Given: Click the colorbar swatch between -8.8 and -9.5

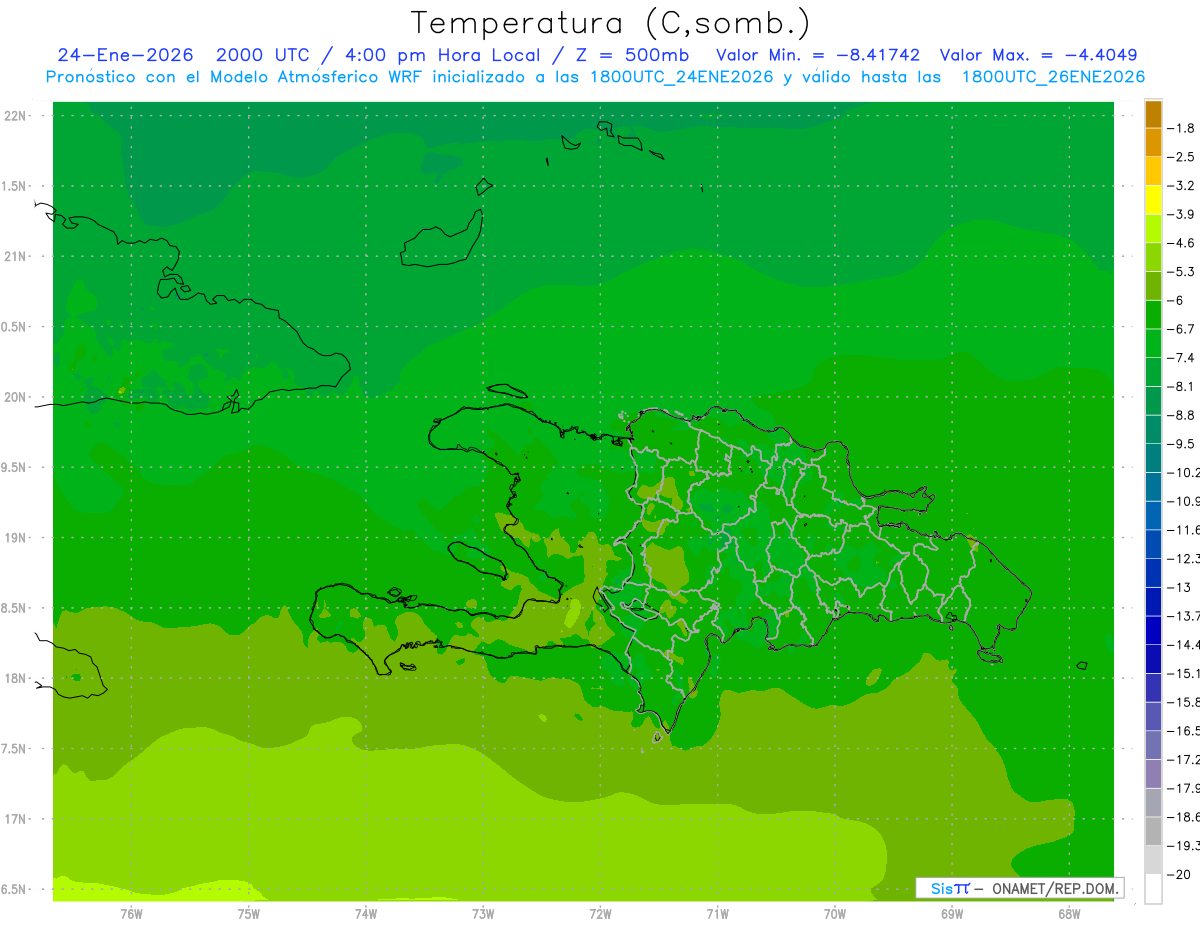Looking at the screenshot, I should pos(1153,430).
